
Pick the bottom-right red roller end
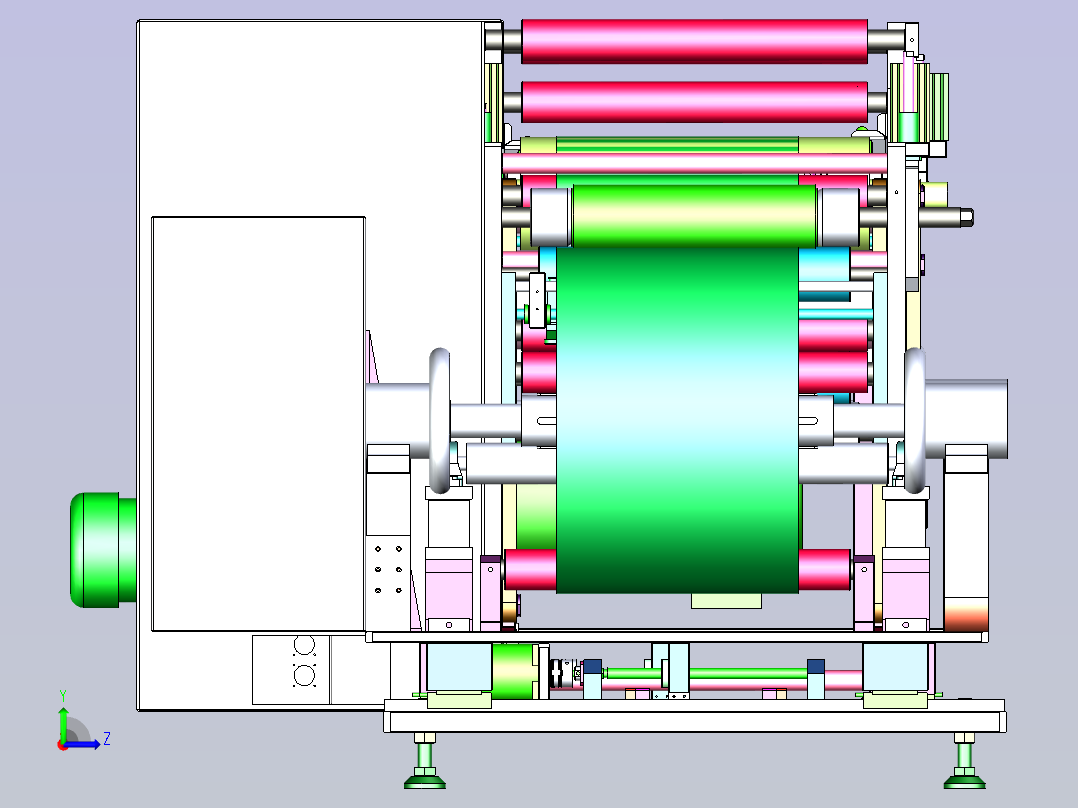click(x=825, y=569)
